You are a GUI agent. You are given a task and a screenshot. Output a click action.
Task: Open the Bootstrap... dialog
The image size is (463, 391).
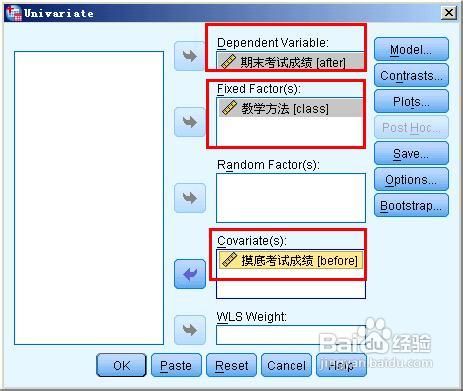(411, 205)
